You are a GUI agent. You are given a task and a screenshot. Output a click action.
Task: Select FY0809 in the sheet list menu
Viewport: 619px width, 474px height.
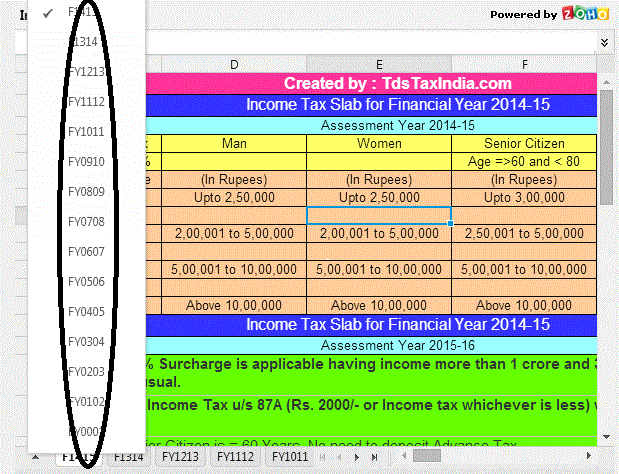[86, 192]
